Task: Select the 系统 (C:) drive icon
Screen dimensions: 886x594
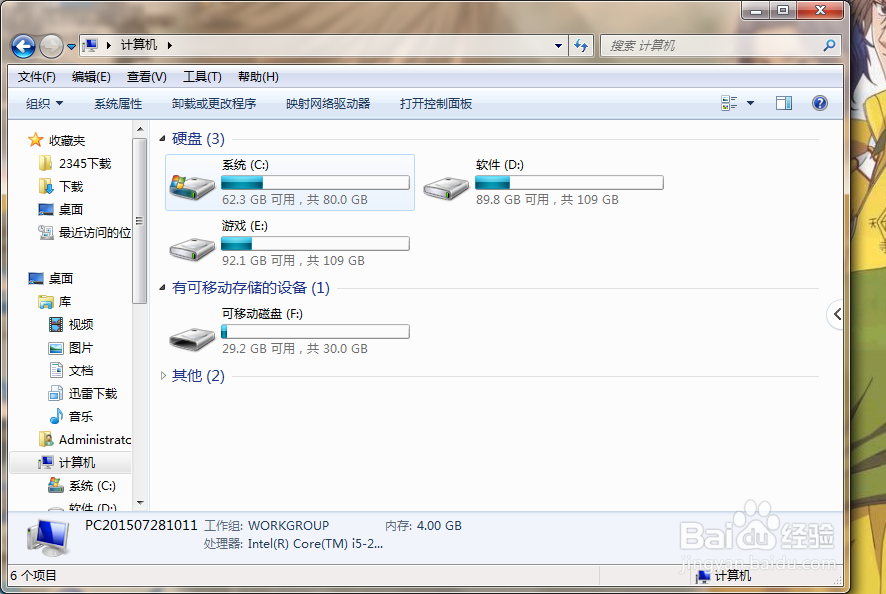Action: point(192,186)
